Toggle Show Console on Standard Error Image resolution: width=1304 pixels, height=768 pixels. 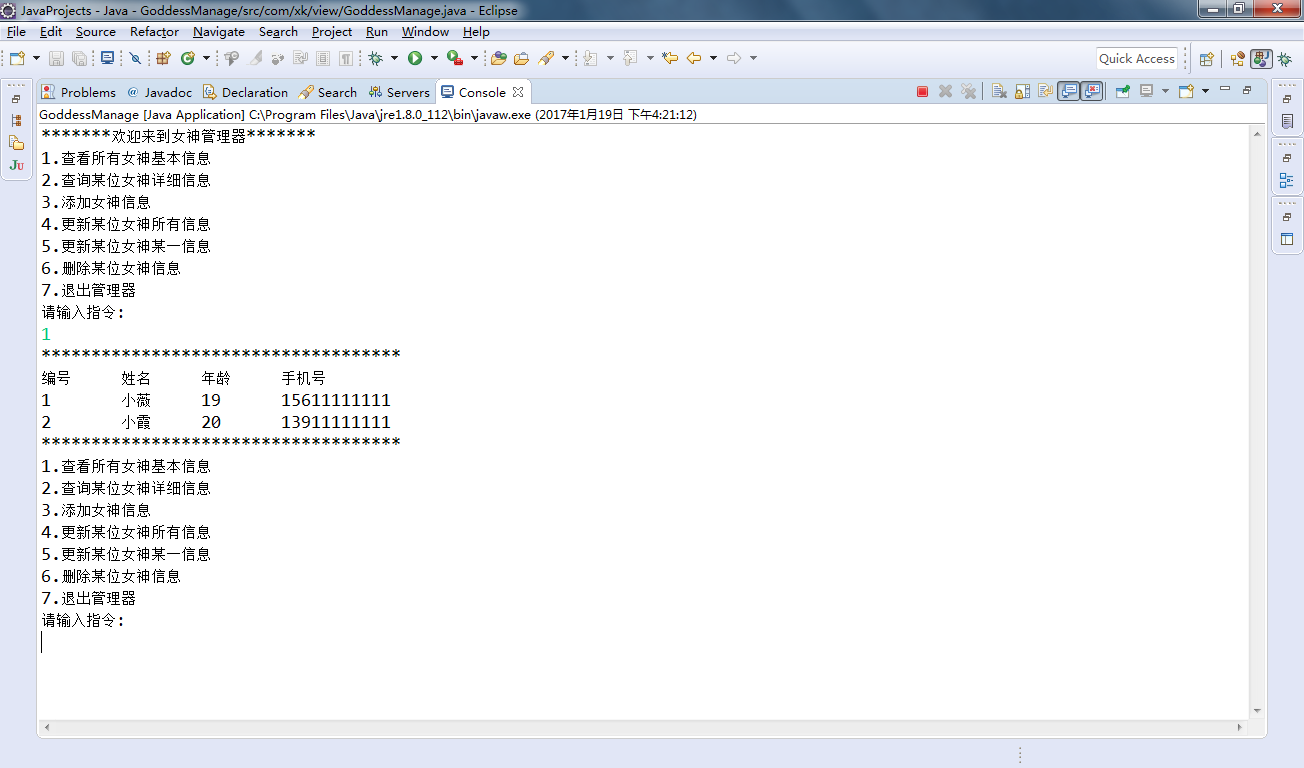(1091, 91)
